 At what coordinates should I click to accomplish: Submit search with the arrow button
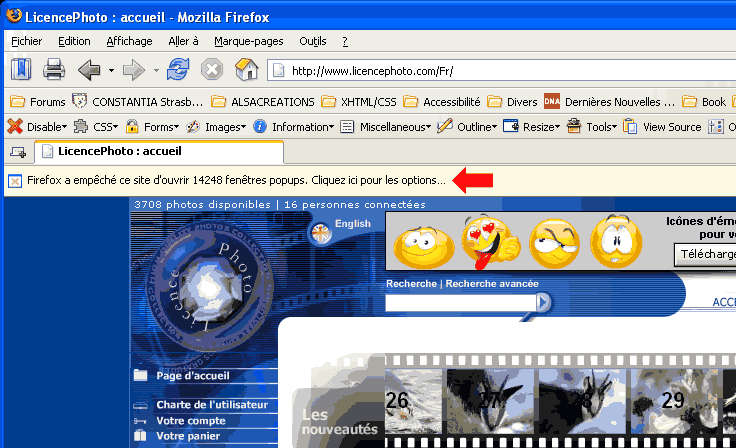[543, 302]
